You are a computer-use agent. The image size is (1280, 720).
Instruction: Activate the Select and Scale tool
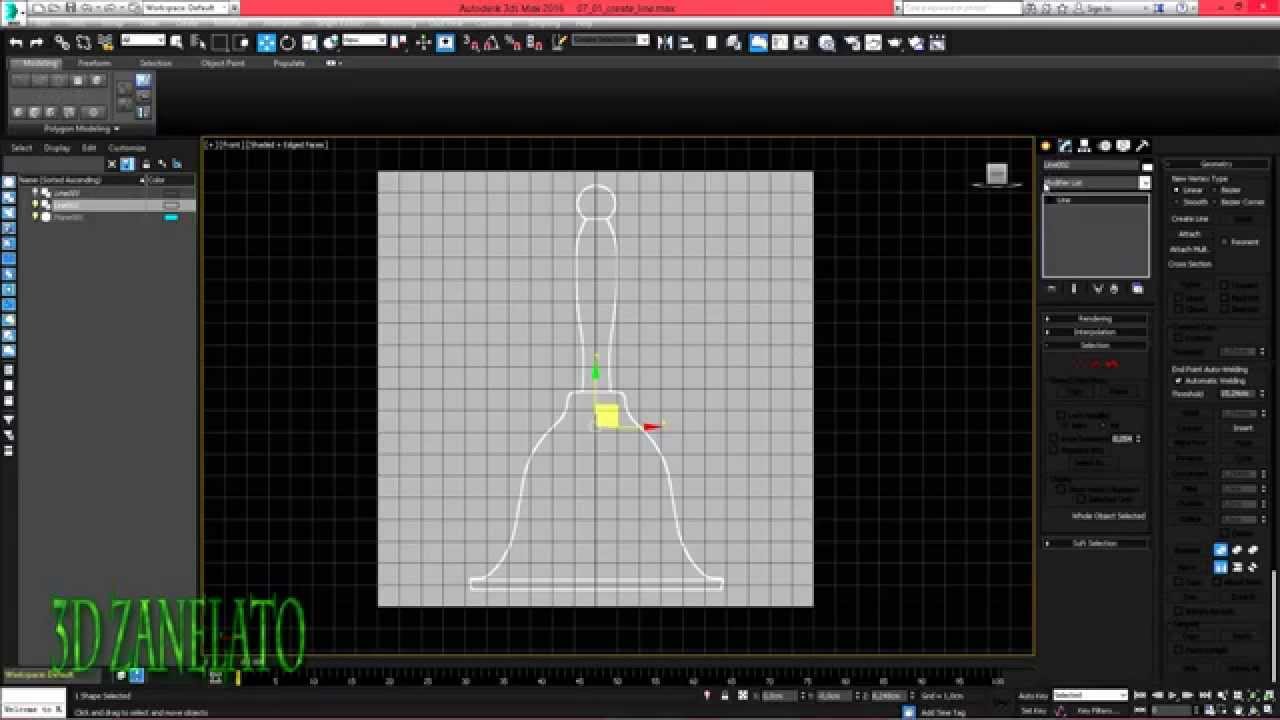point(309,42)
